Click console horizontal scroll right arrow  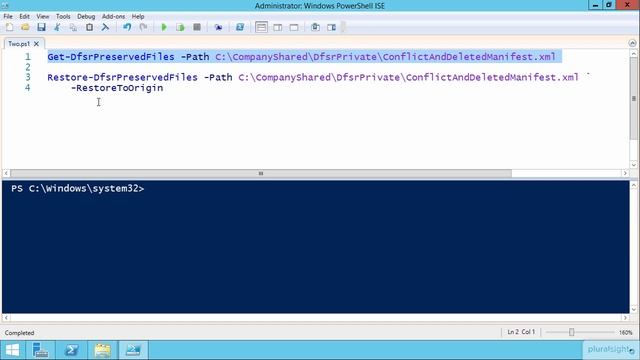point(624,318)
